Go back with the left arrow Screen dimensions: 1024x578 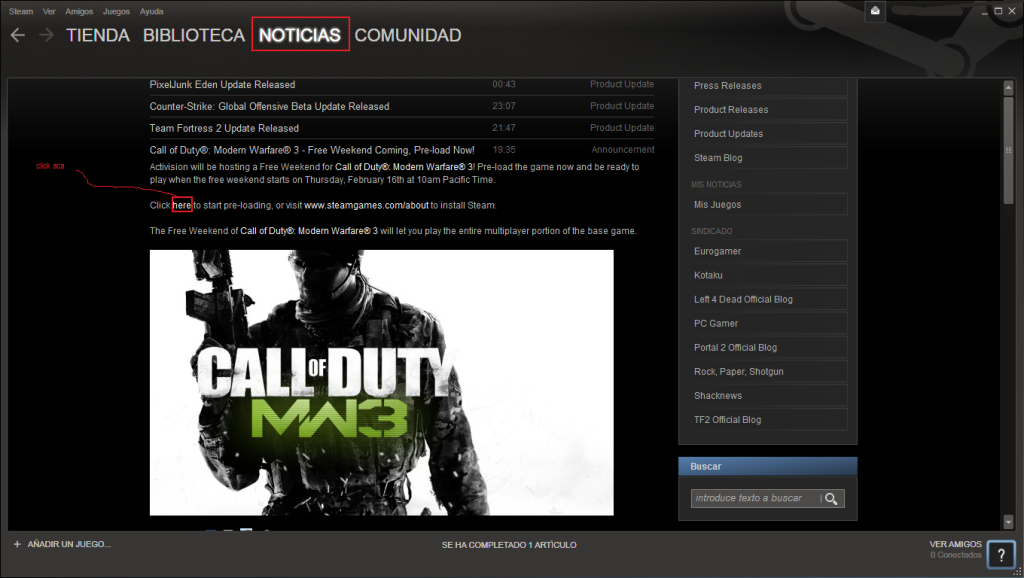pos(18,35)
